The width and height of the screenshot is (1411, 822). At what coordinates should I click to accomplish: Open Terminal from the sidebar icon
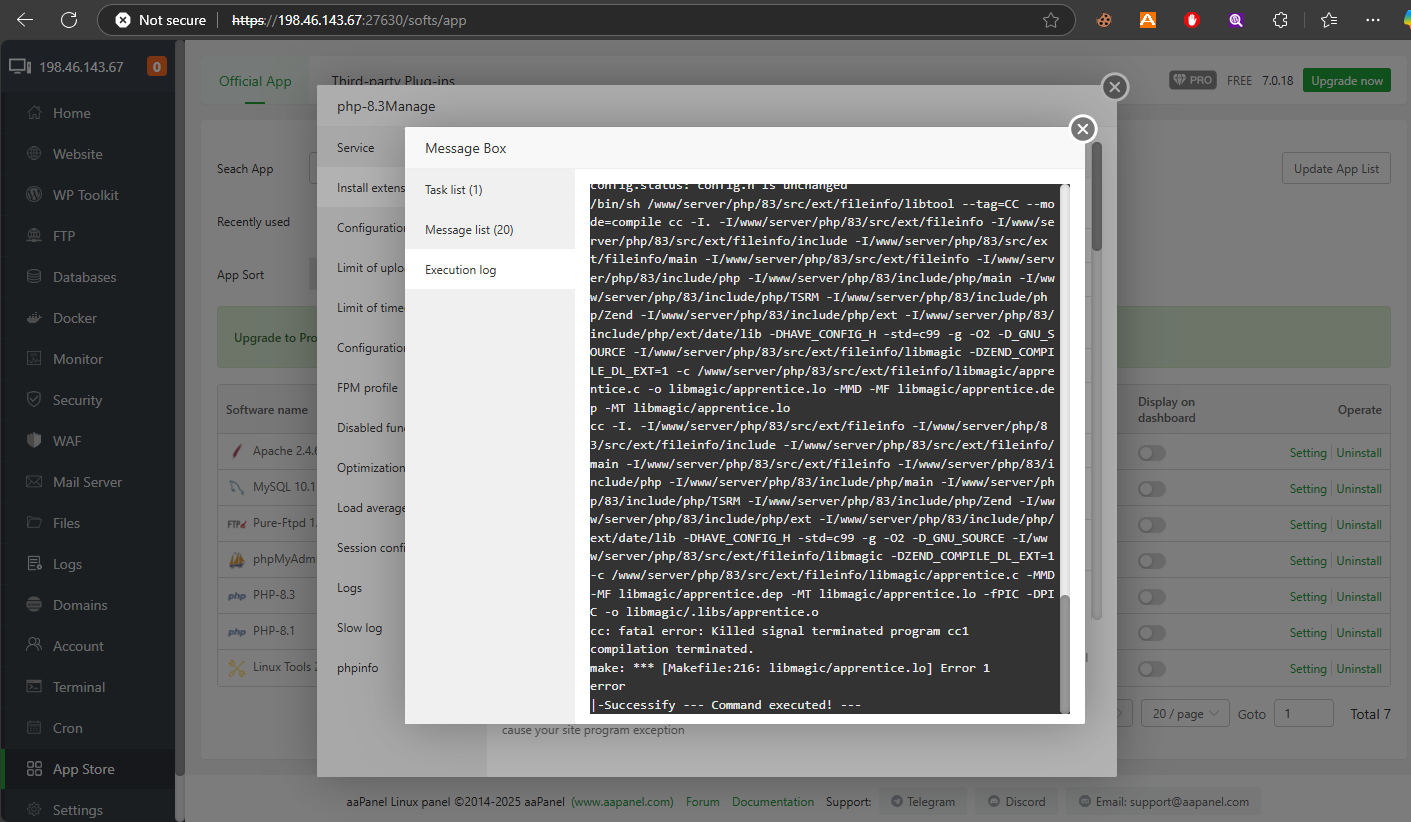tap(35, 687)
